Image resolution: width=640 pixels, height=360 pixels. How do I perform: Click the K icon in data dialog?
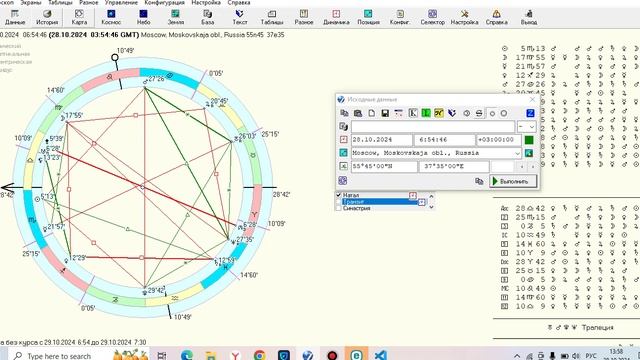point(413,113)
